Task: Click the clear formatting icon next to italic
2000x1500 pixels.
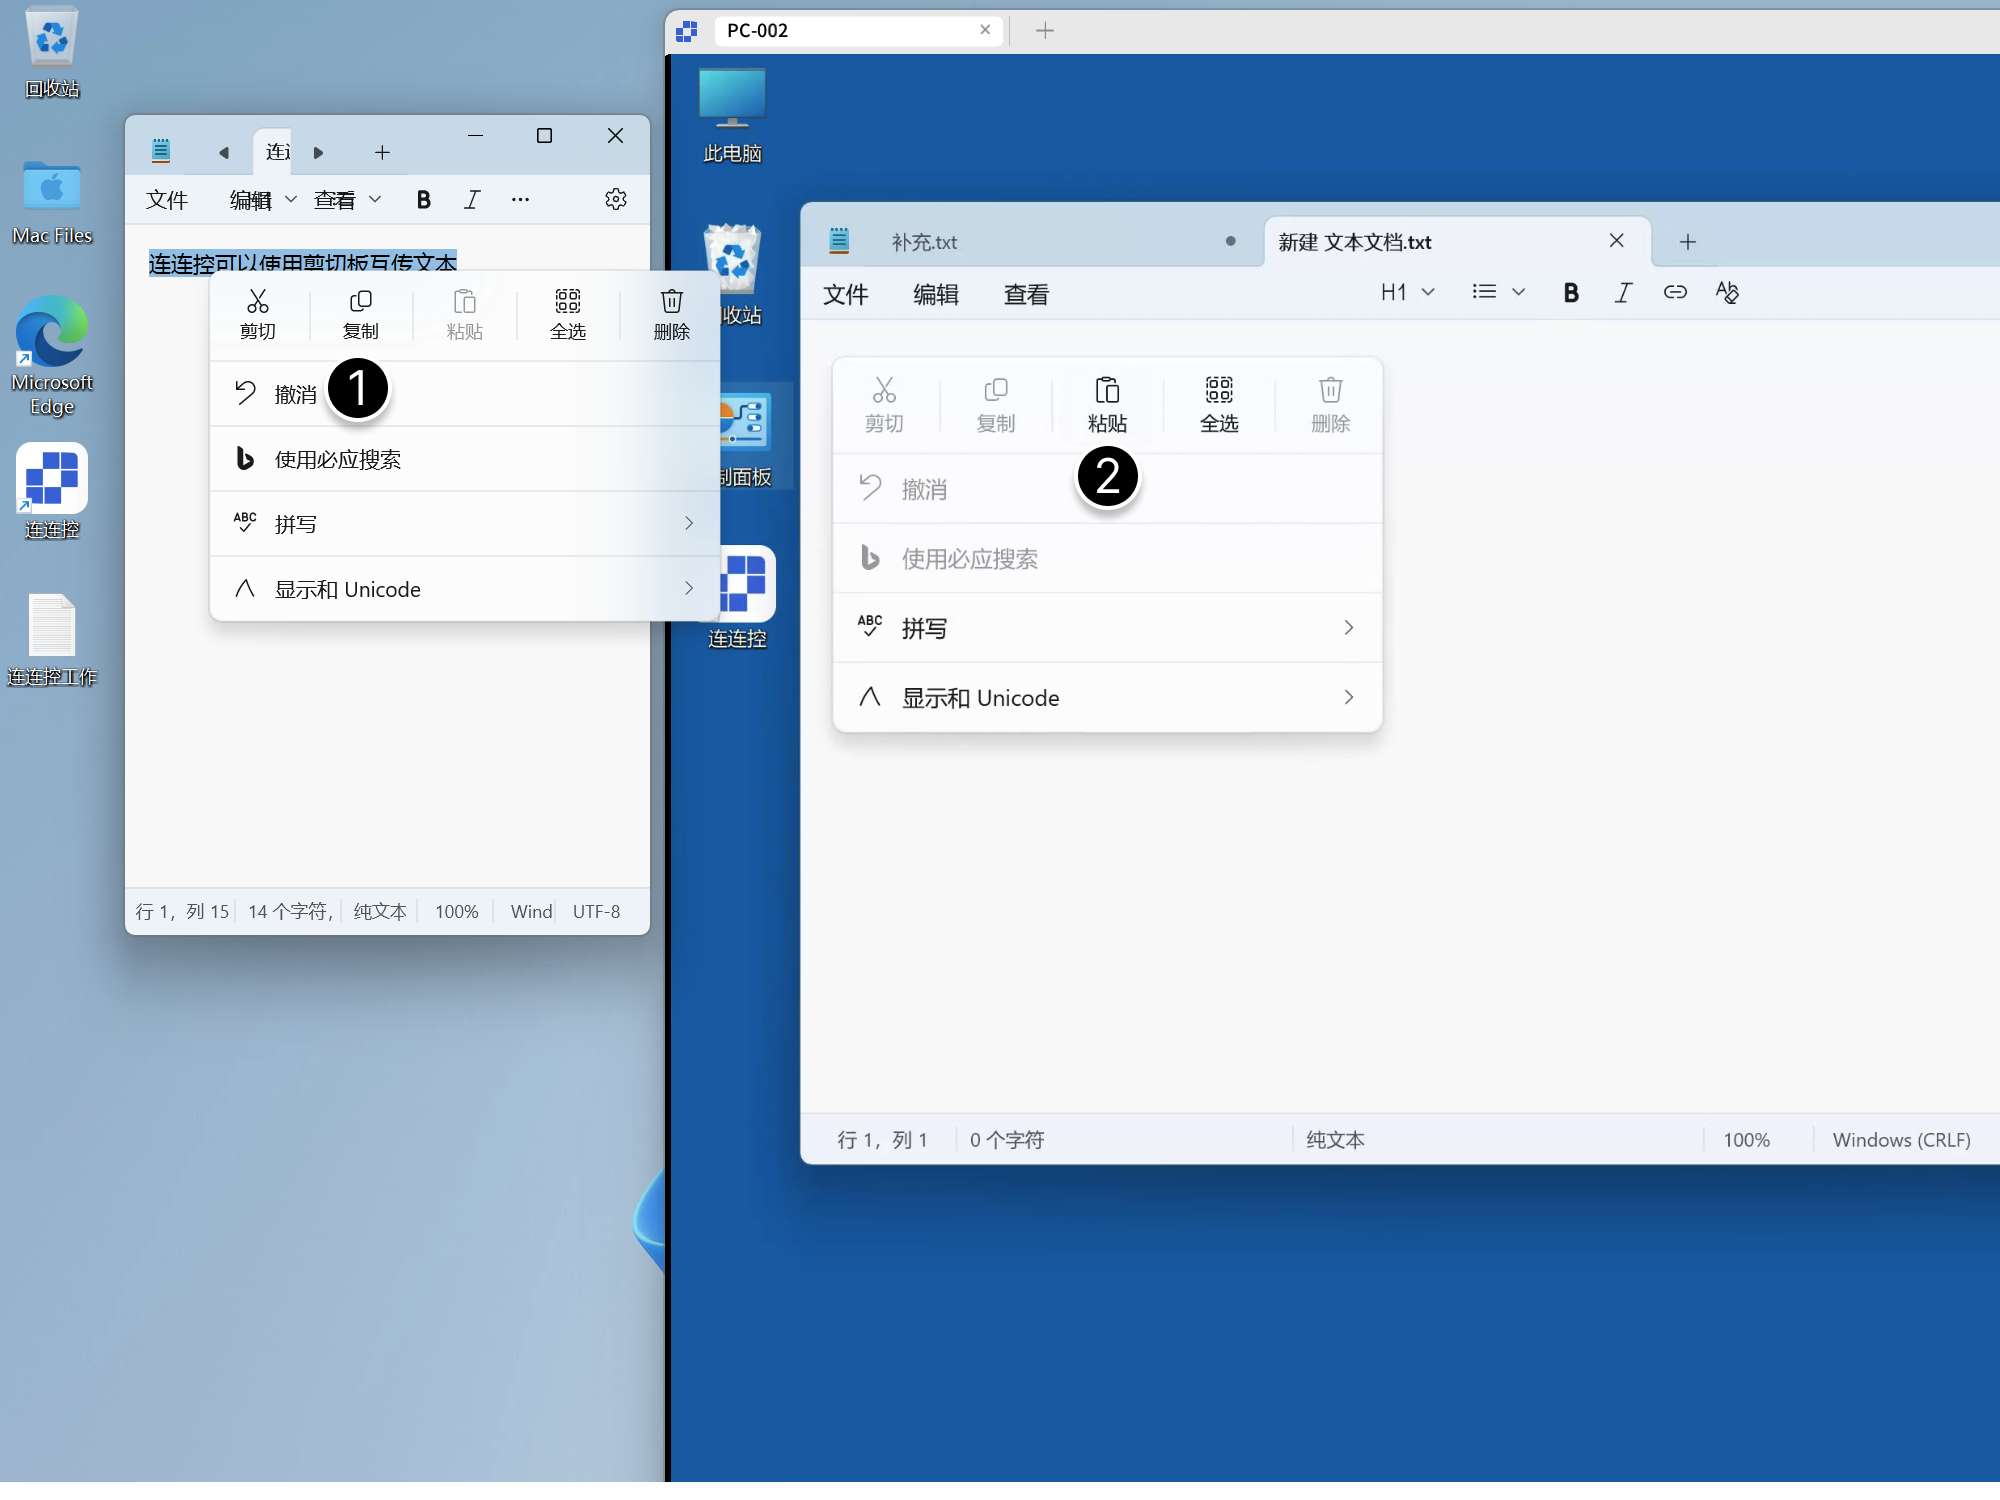Action: [x=1728, y=292]
